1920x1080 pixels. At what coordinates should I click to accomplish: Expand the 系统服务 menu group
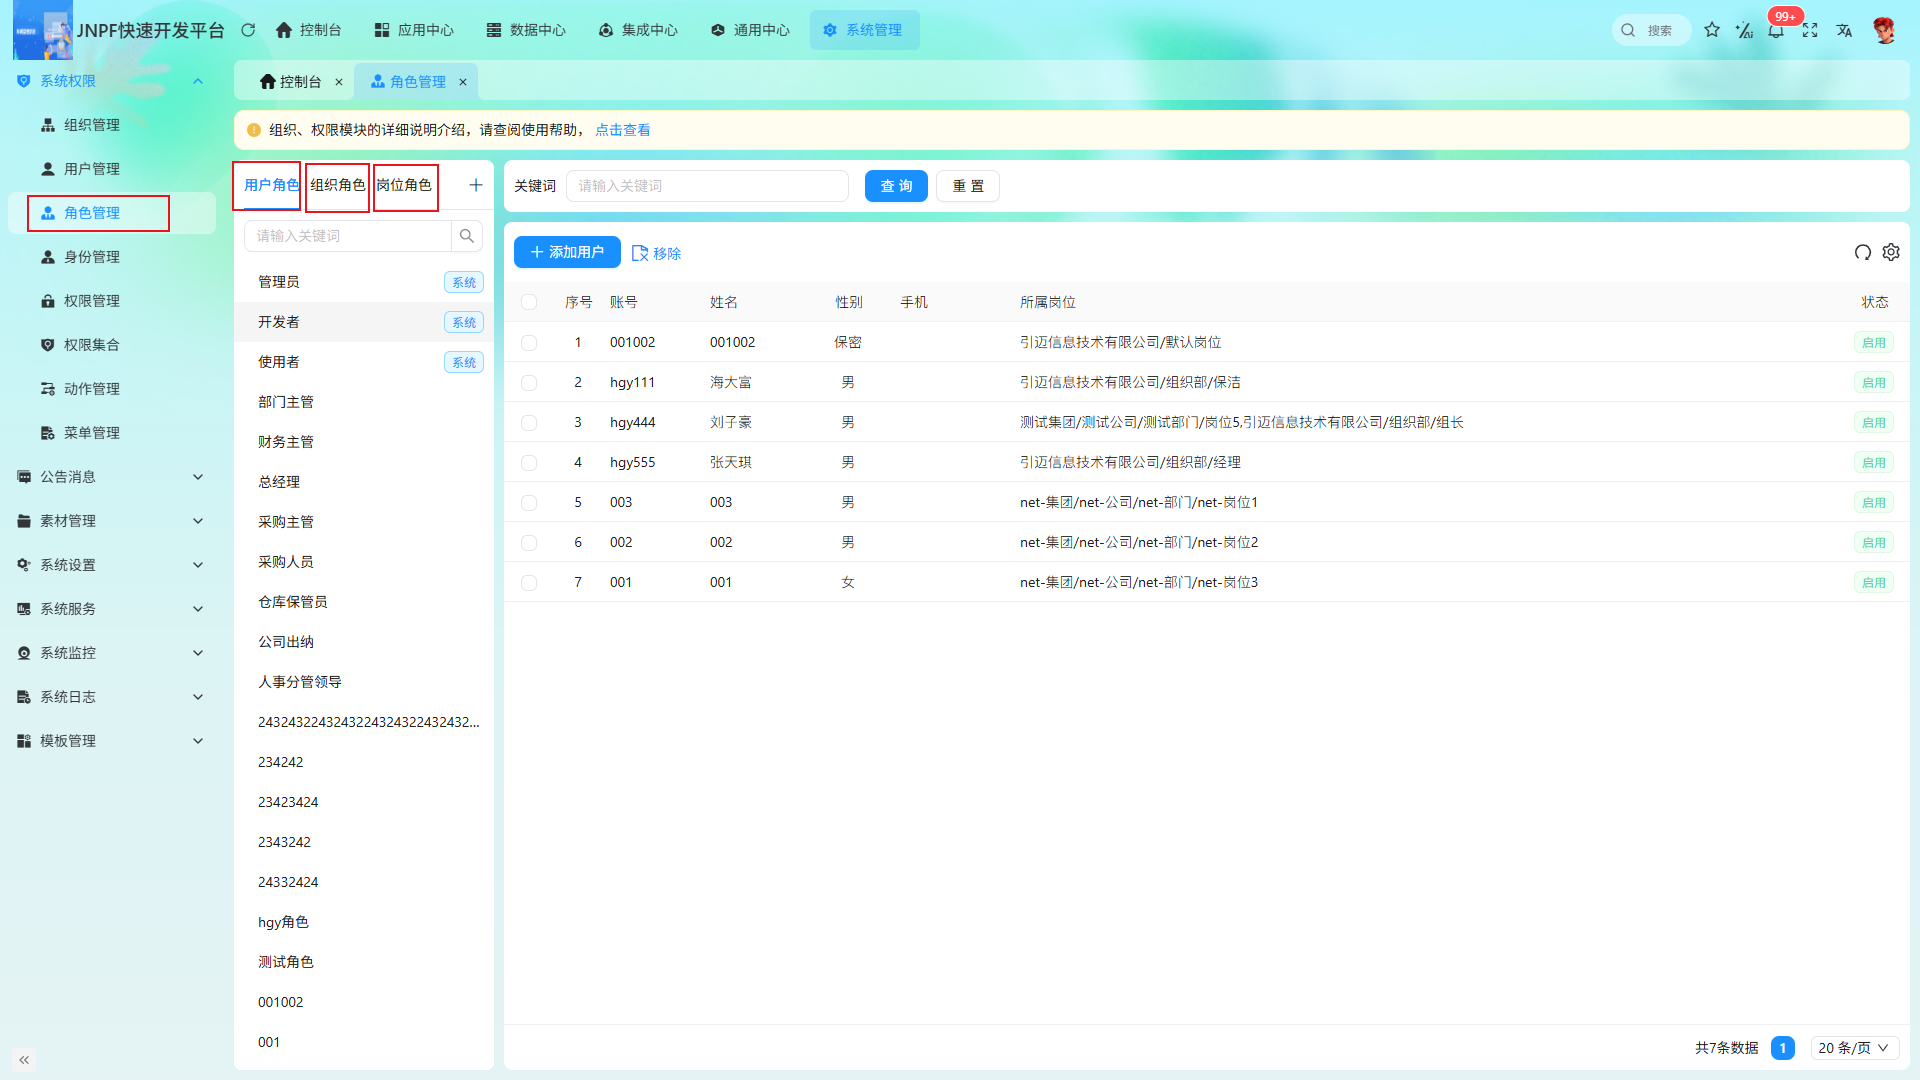point(111,609)
